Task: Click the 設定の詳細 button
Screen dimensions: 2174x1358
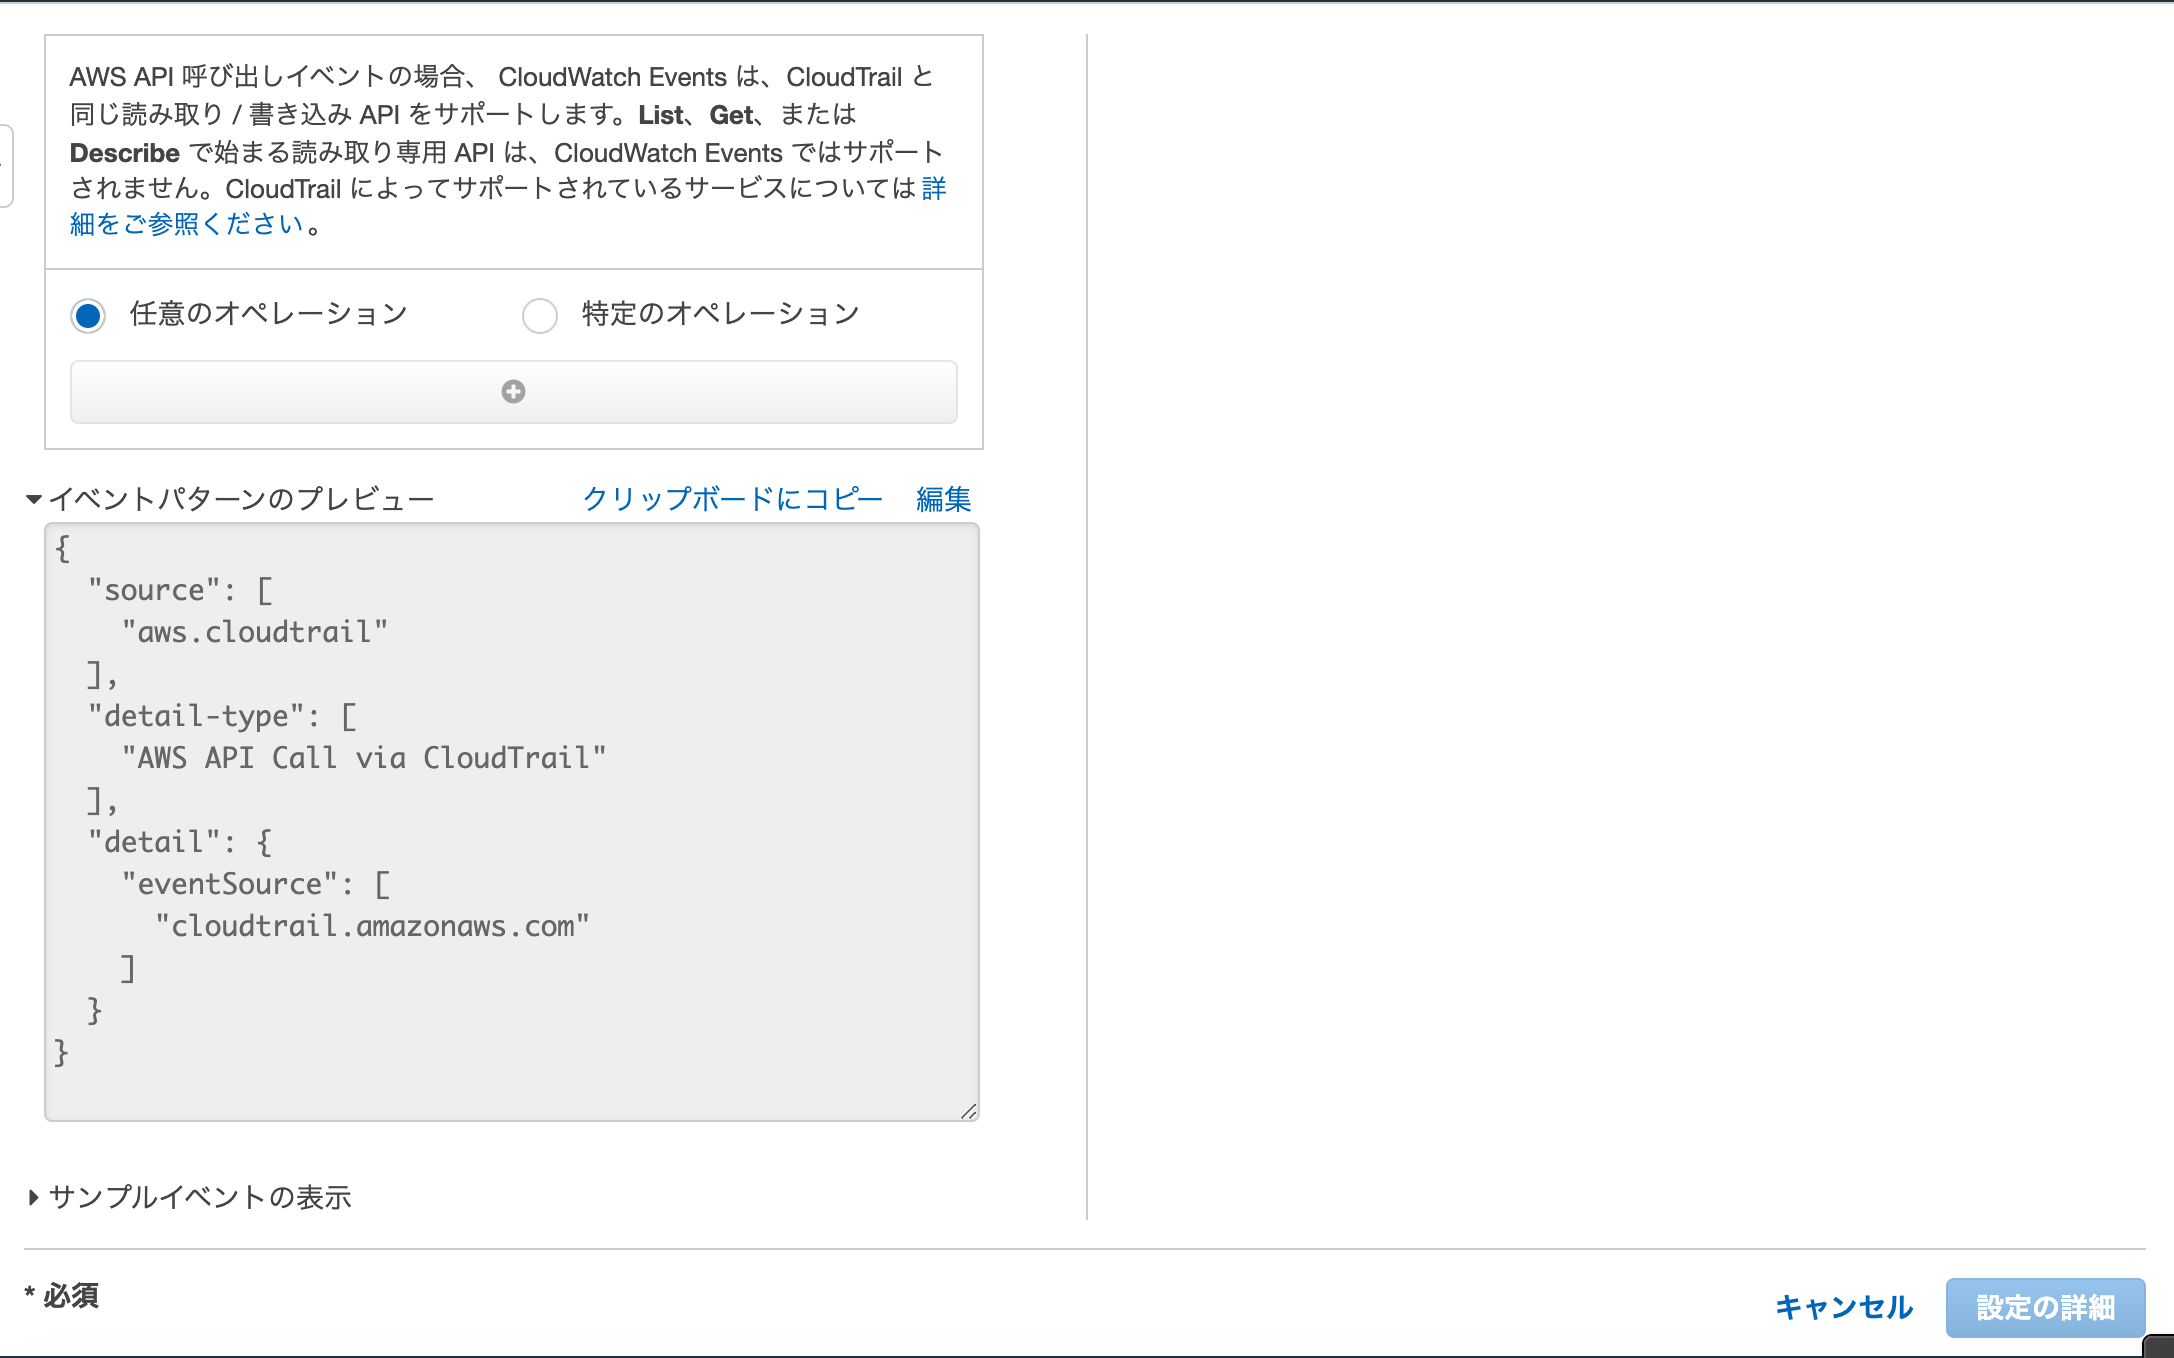Action: 2045,1307
